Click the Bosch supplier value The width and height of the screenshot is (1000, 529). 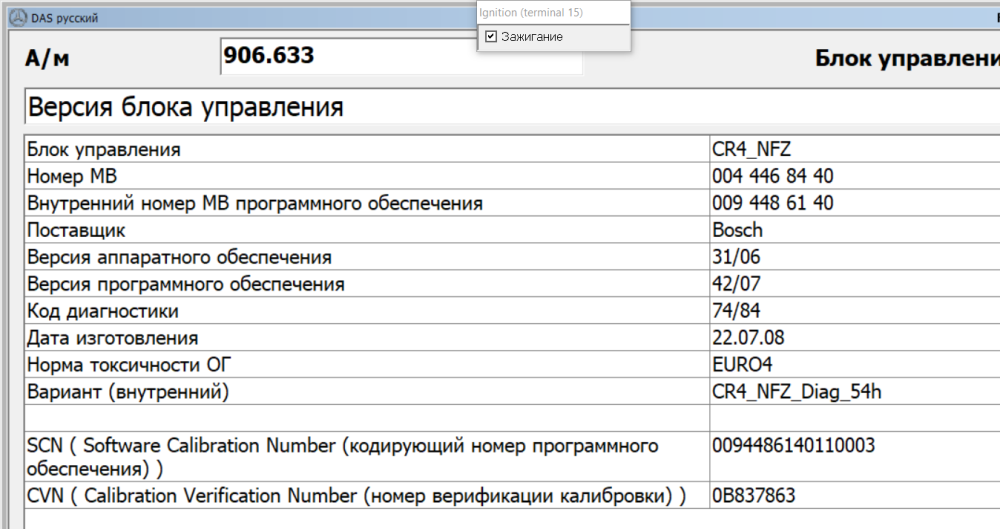tap(737, 231)
